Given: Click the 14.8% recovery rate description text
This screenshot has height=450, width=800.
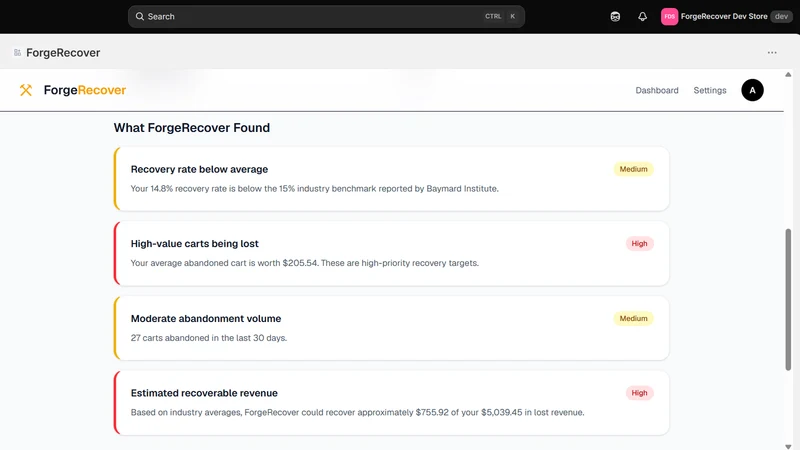Looking at the screenshot, I should tap(314, 189).
